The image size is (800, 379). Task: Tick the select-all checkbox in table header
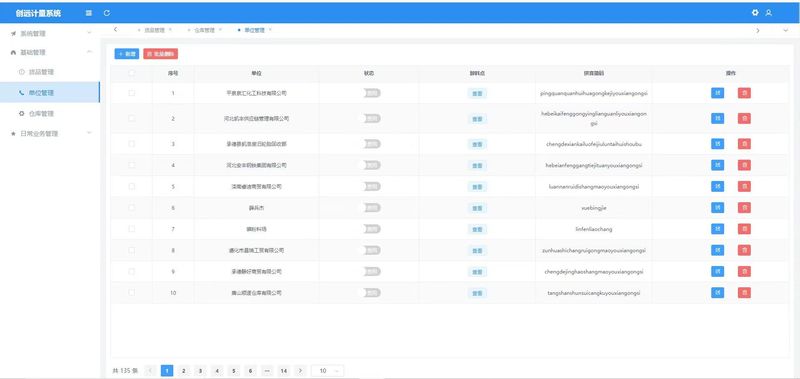pyautogui.click(x=132, y=73)
